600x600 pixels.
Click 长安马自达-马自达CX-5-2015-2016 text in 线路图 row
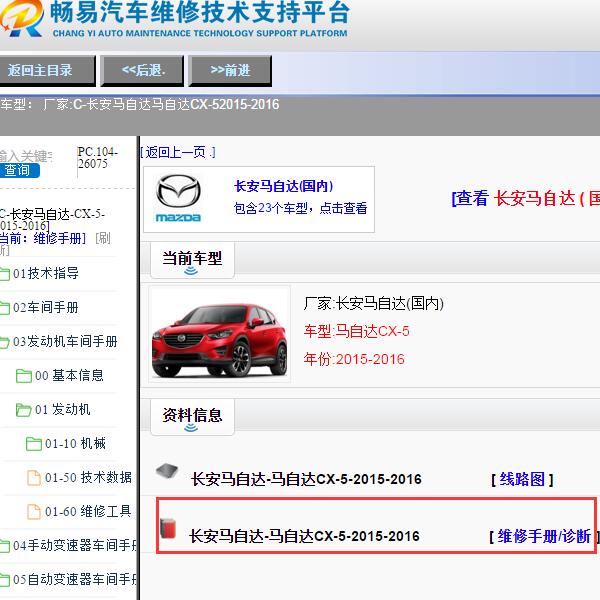[x=306, y=479]
